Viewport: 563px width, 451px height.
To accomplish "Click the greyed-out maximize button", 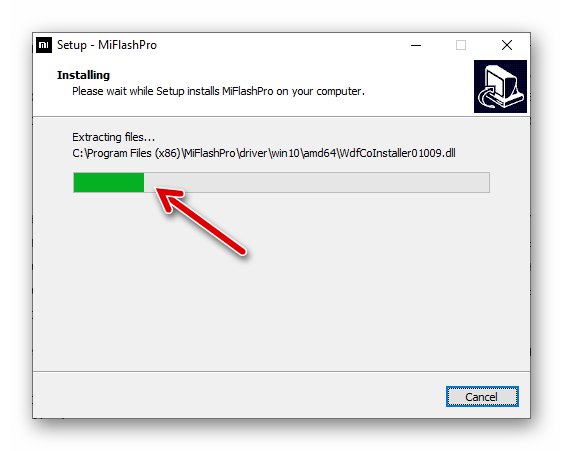I will (x=461, y=45).
